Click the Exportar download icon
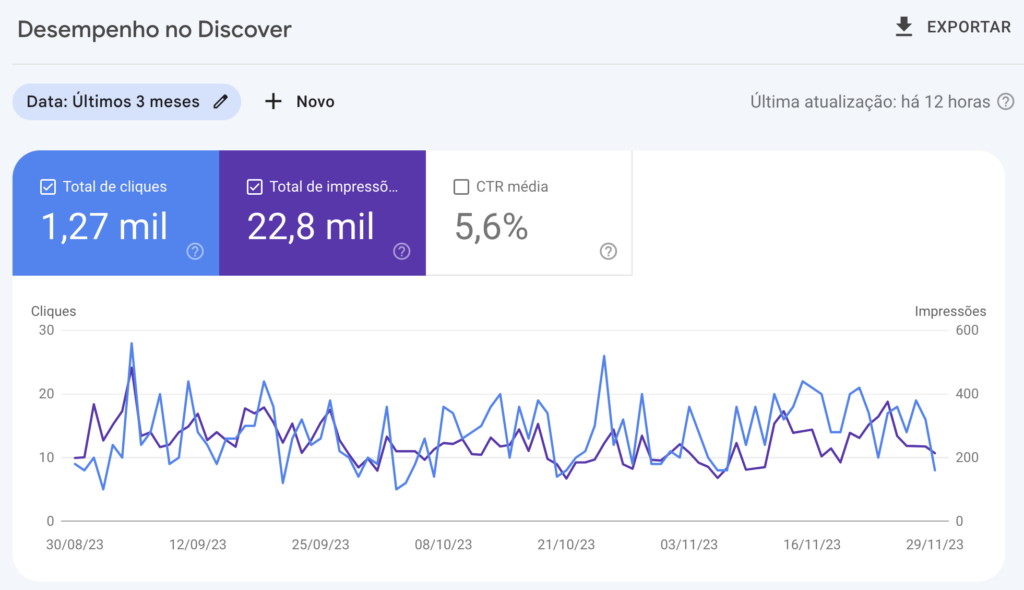The height and width of the screenshot is (590, 1024). 904,27
